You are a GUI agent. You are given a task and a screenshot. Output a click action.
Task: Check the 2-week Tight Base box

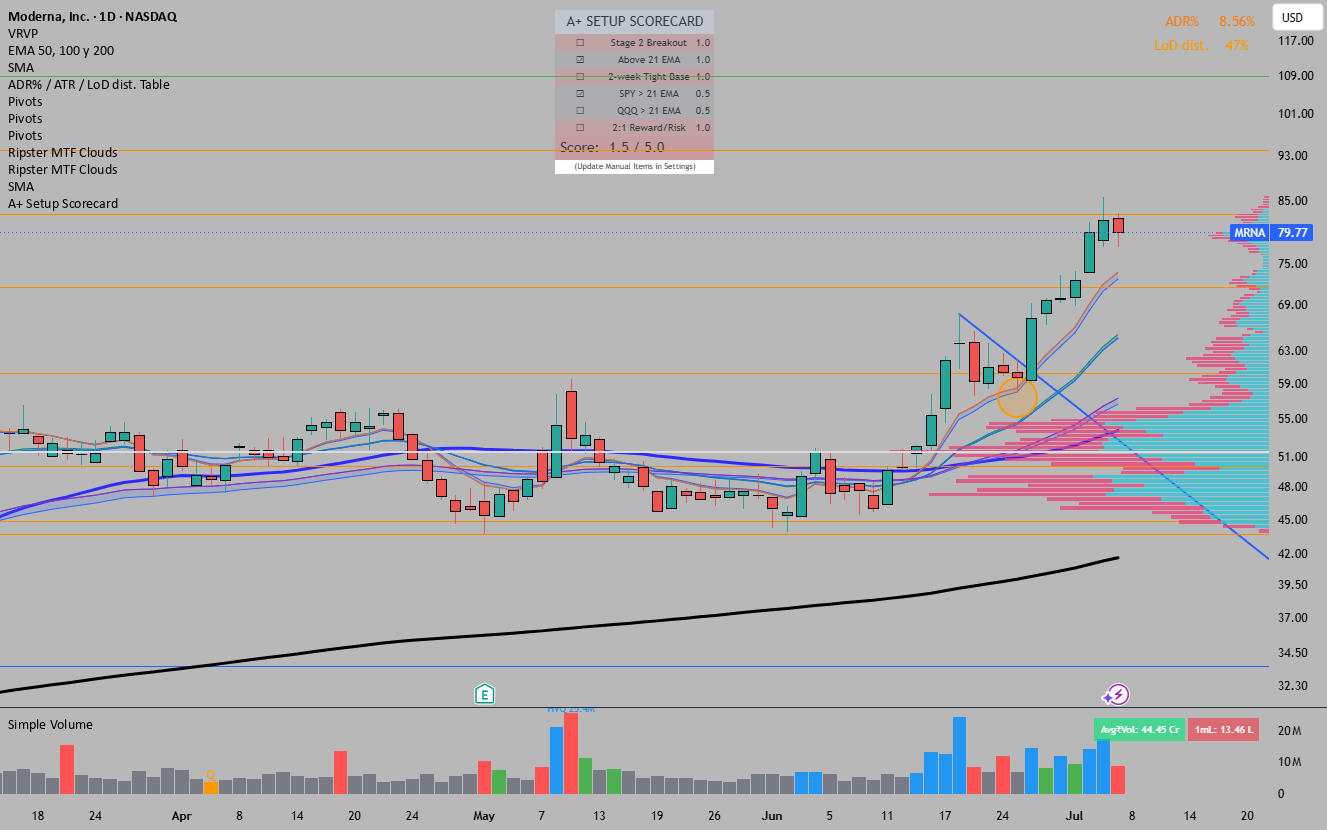point(580,77)
